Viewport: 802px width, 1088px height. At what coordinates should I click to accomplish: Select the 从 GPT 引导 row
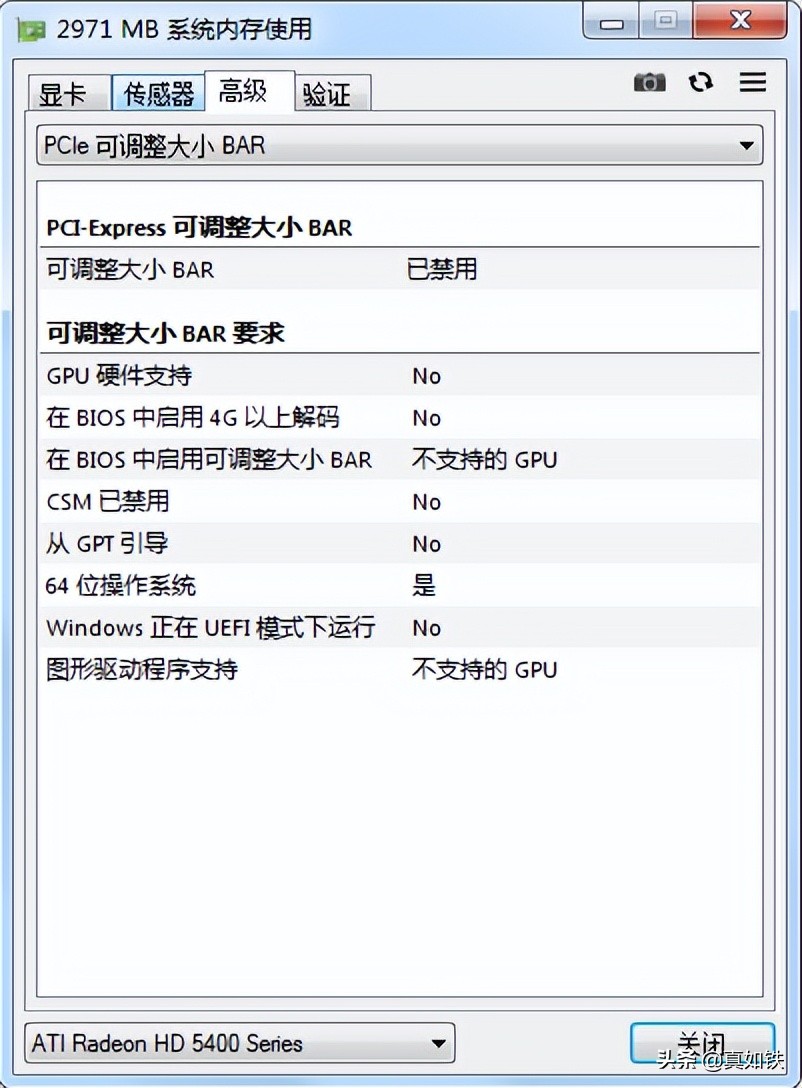[x=399, y=544]
